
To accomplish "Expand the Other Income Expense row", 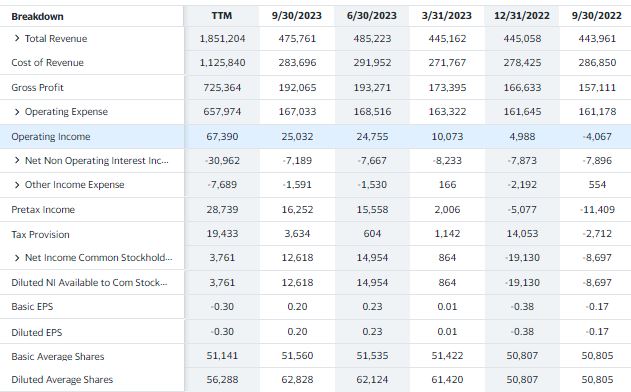I will click(16, 185).
